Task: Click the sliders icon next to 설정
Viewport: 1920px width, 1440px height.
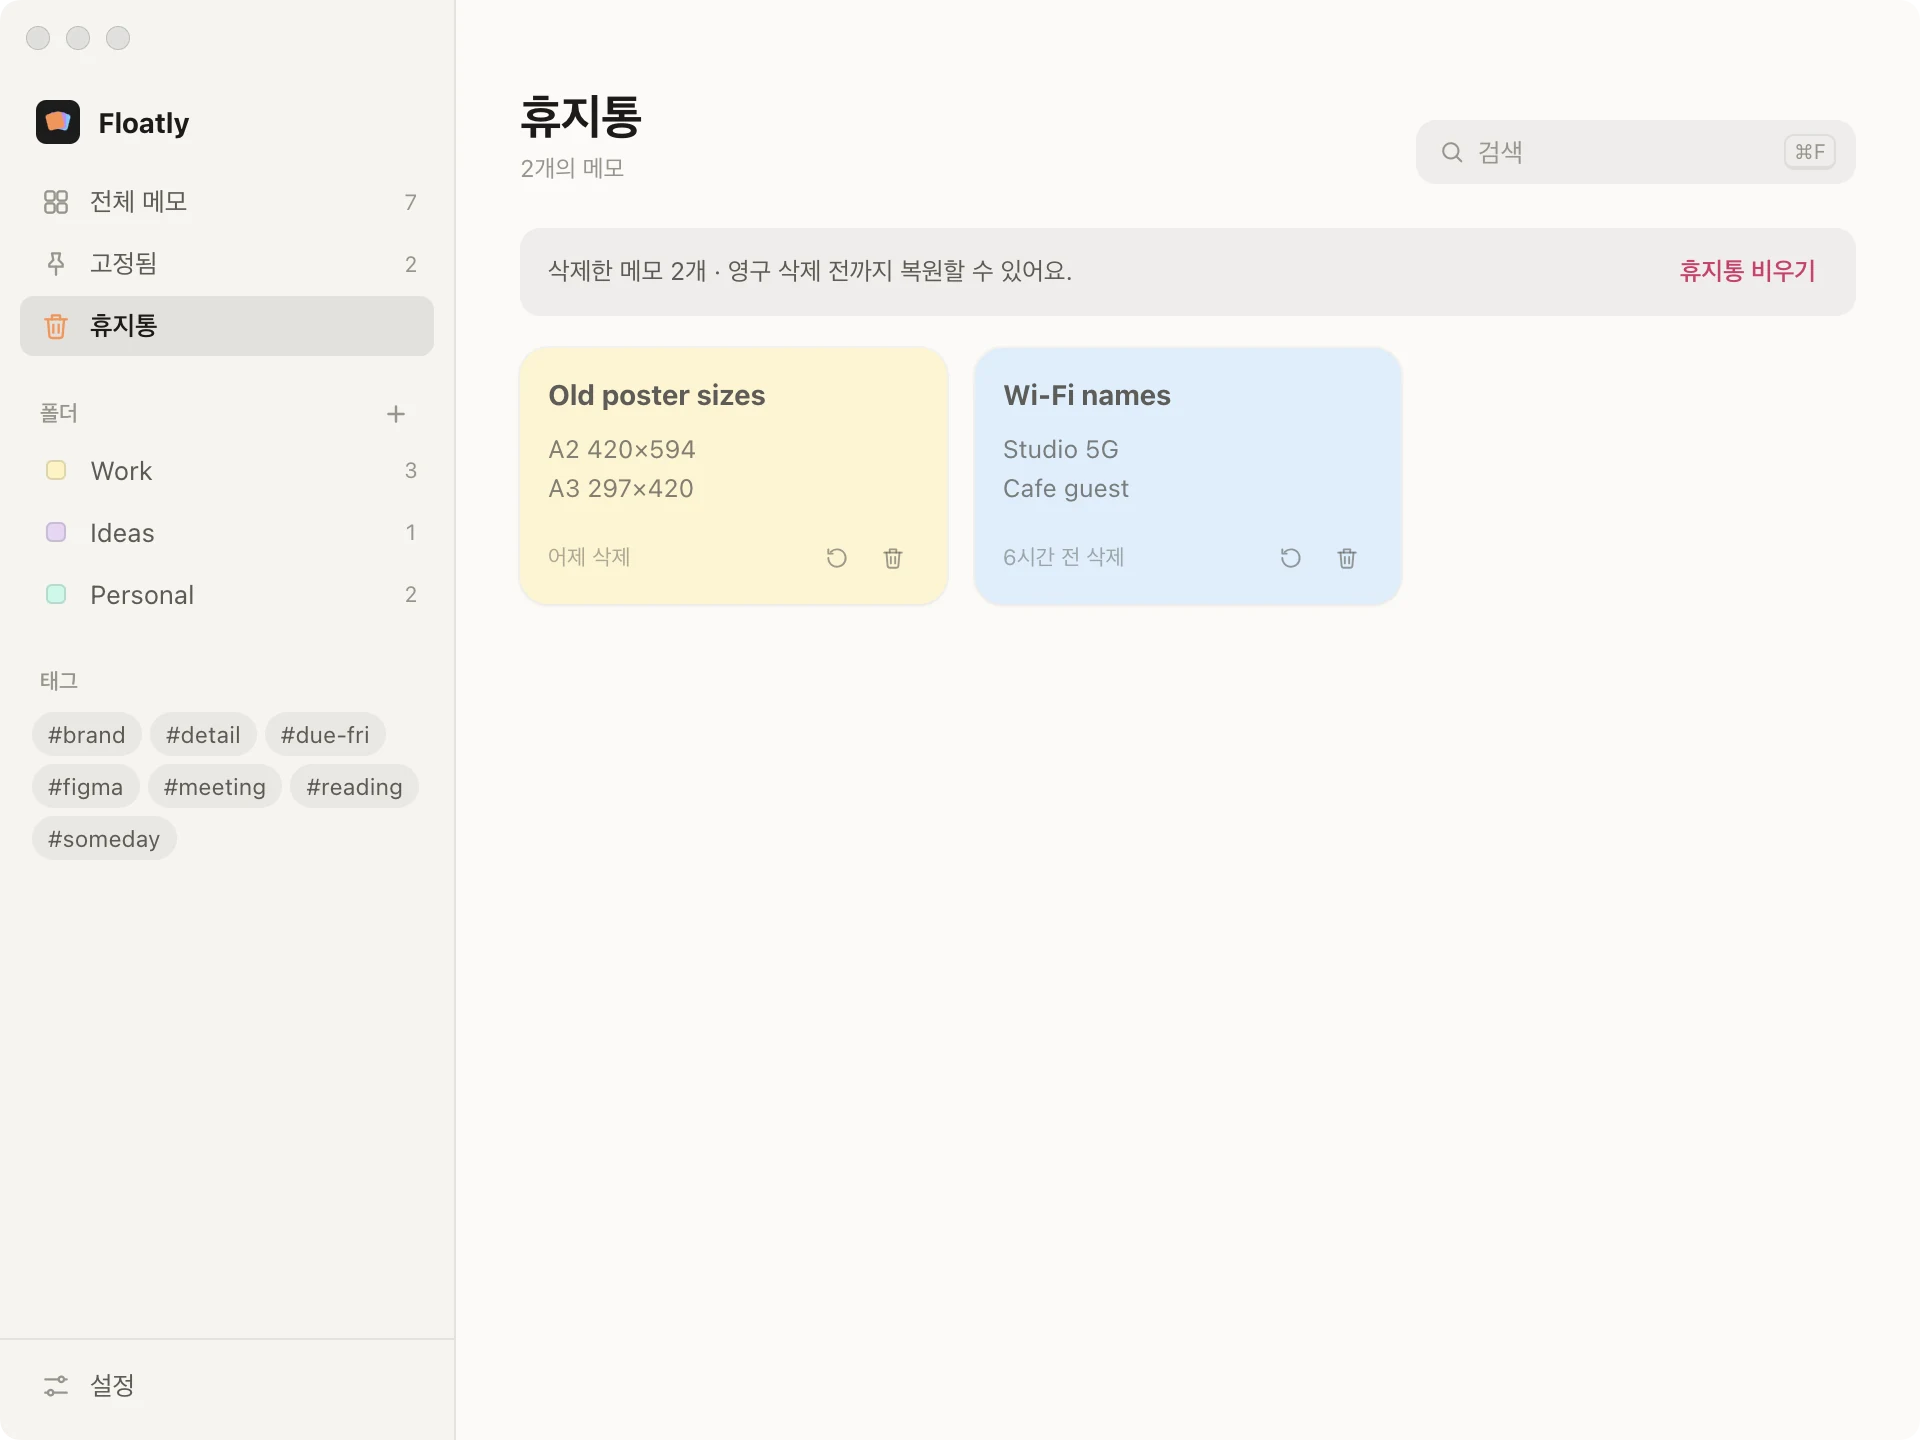Action: point(56,1386)
